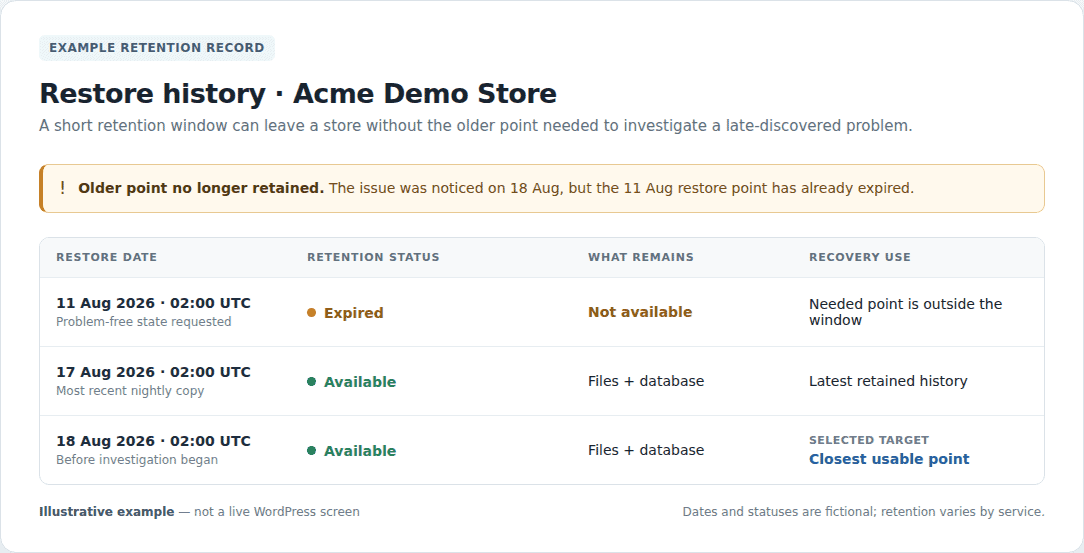Viewport: 1084px width, 553px height.
Task: Select the 18 Aug 2026 · 02:00 UTC date
Action: pos(153,441)
